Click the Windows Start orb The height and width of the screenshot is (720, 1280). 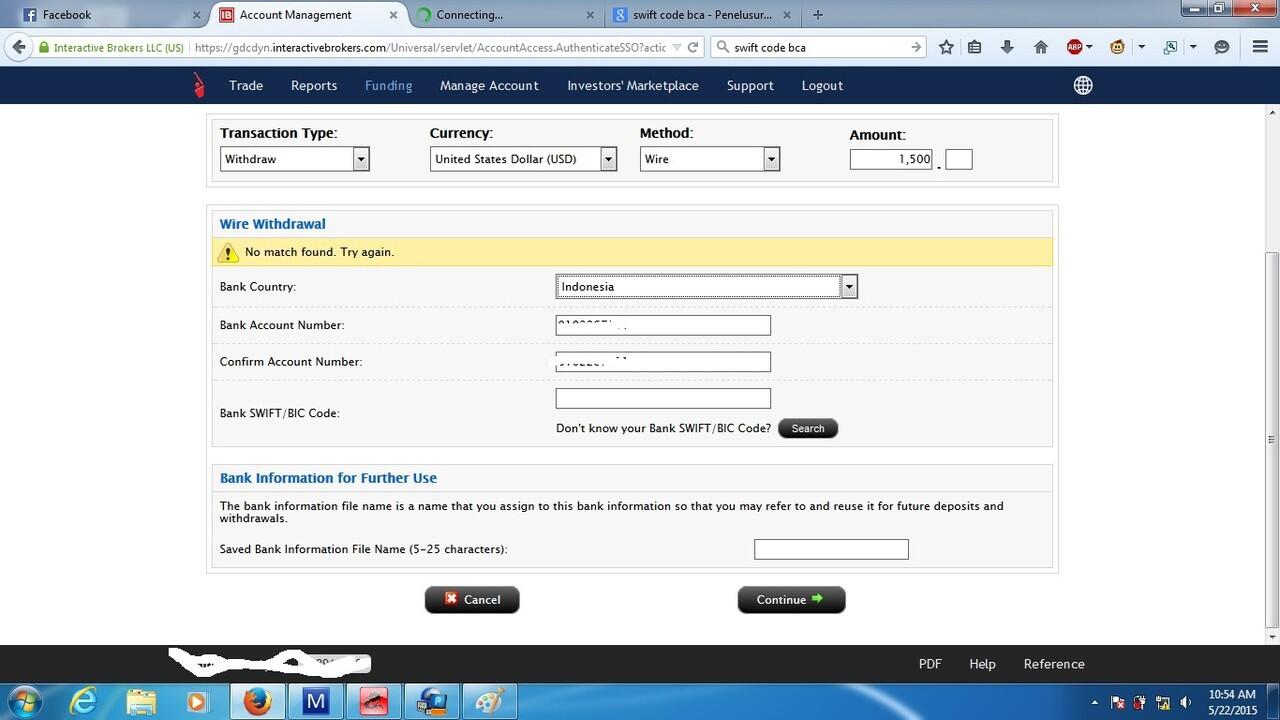pos(25,701)
